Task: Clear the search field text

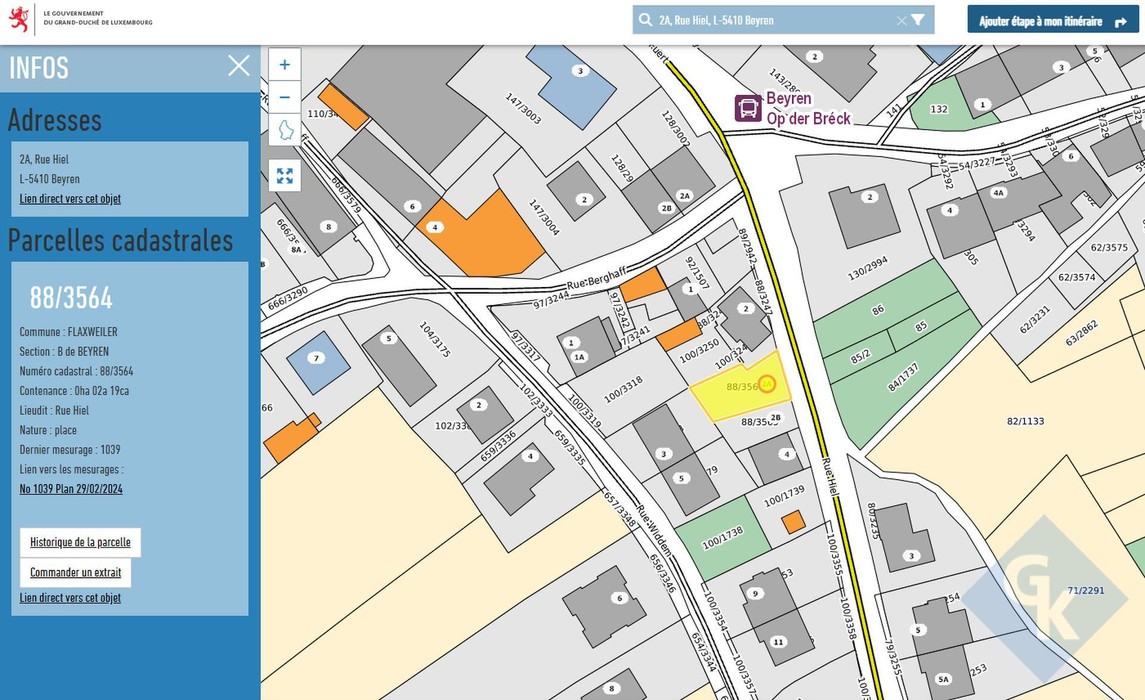Action: click(x=901, y=20)
